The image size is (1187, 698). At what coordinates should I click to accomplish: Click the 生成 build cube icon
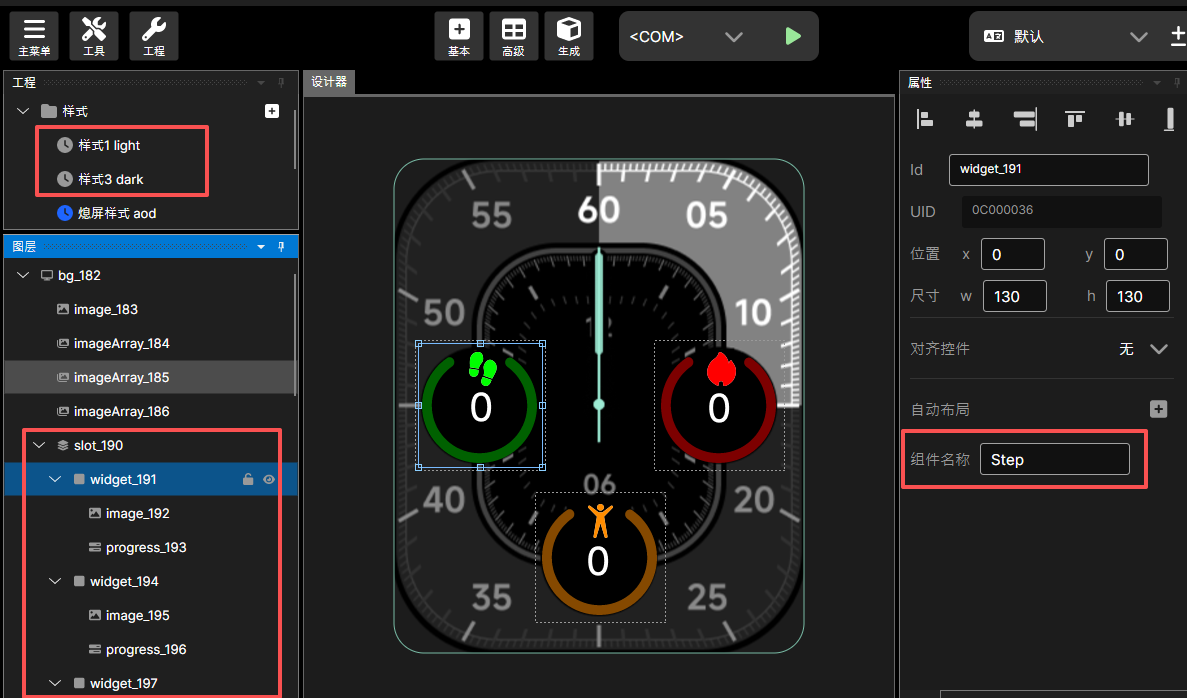(568, 36)
